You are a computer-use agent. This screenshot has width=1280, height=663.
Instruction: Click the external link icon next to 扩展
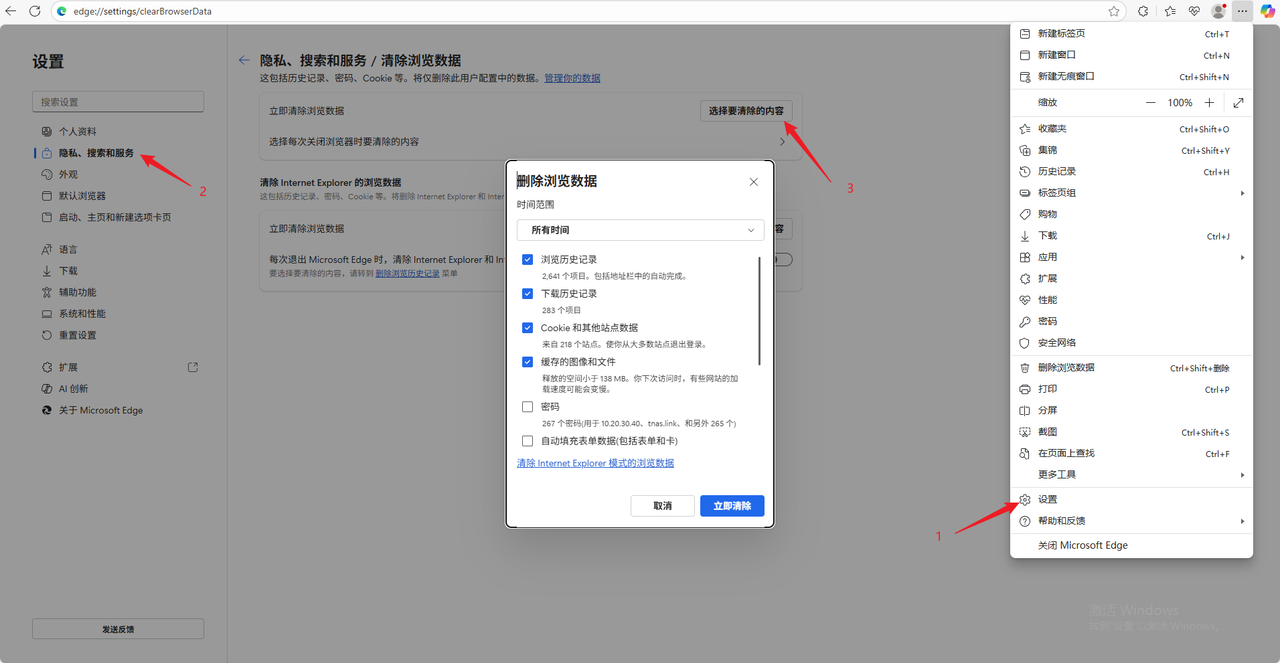193,367
